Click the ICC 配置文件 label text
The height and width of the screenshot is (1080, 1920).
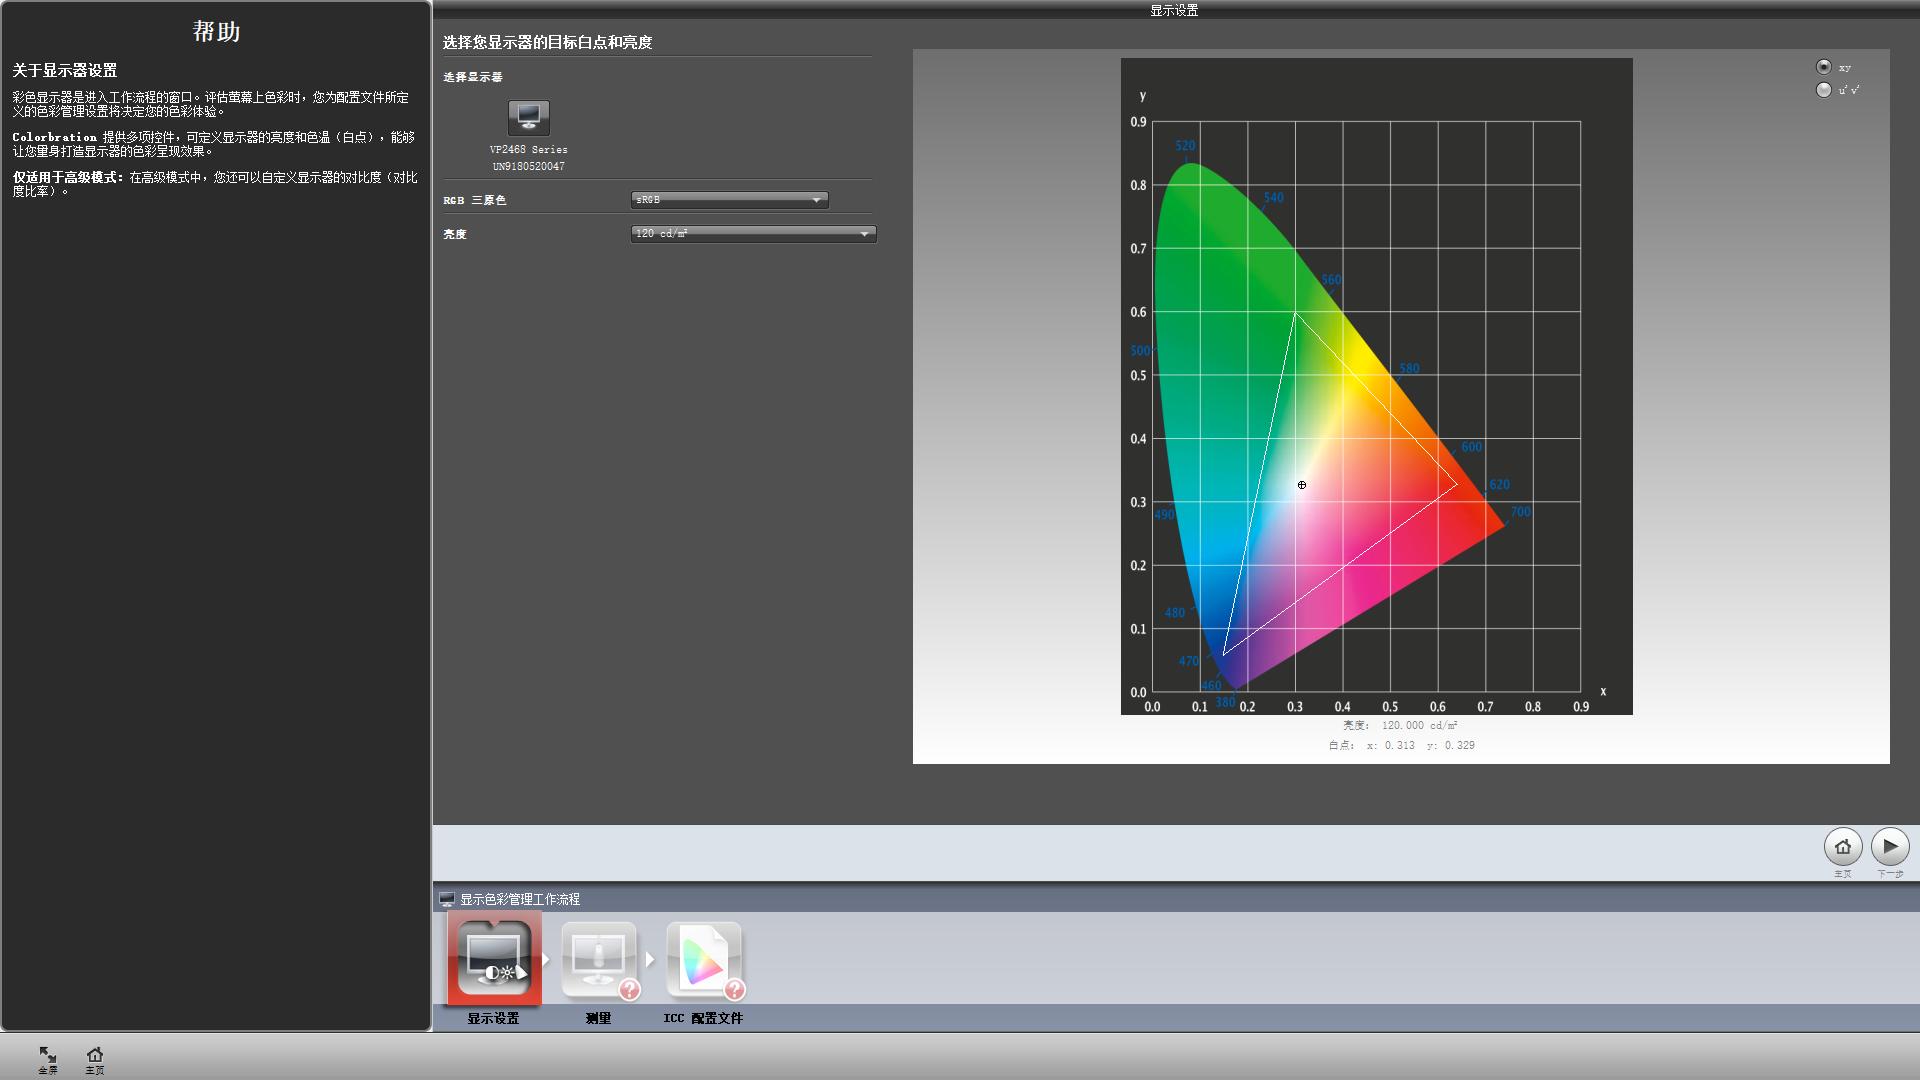coord(703,1018)
